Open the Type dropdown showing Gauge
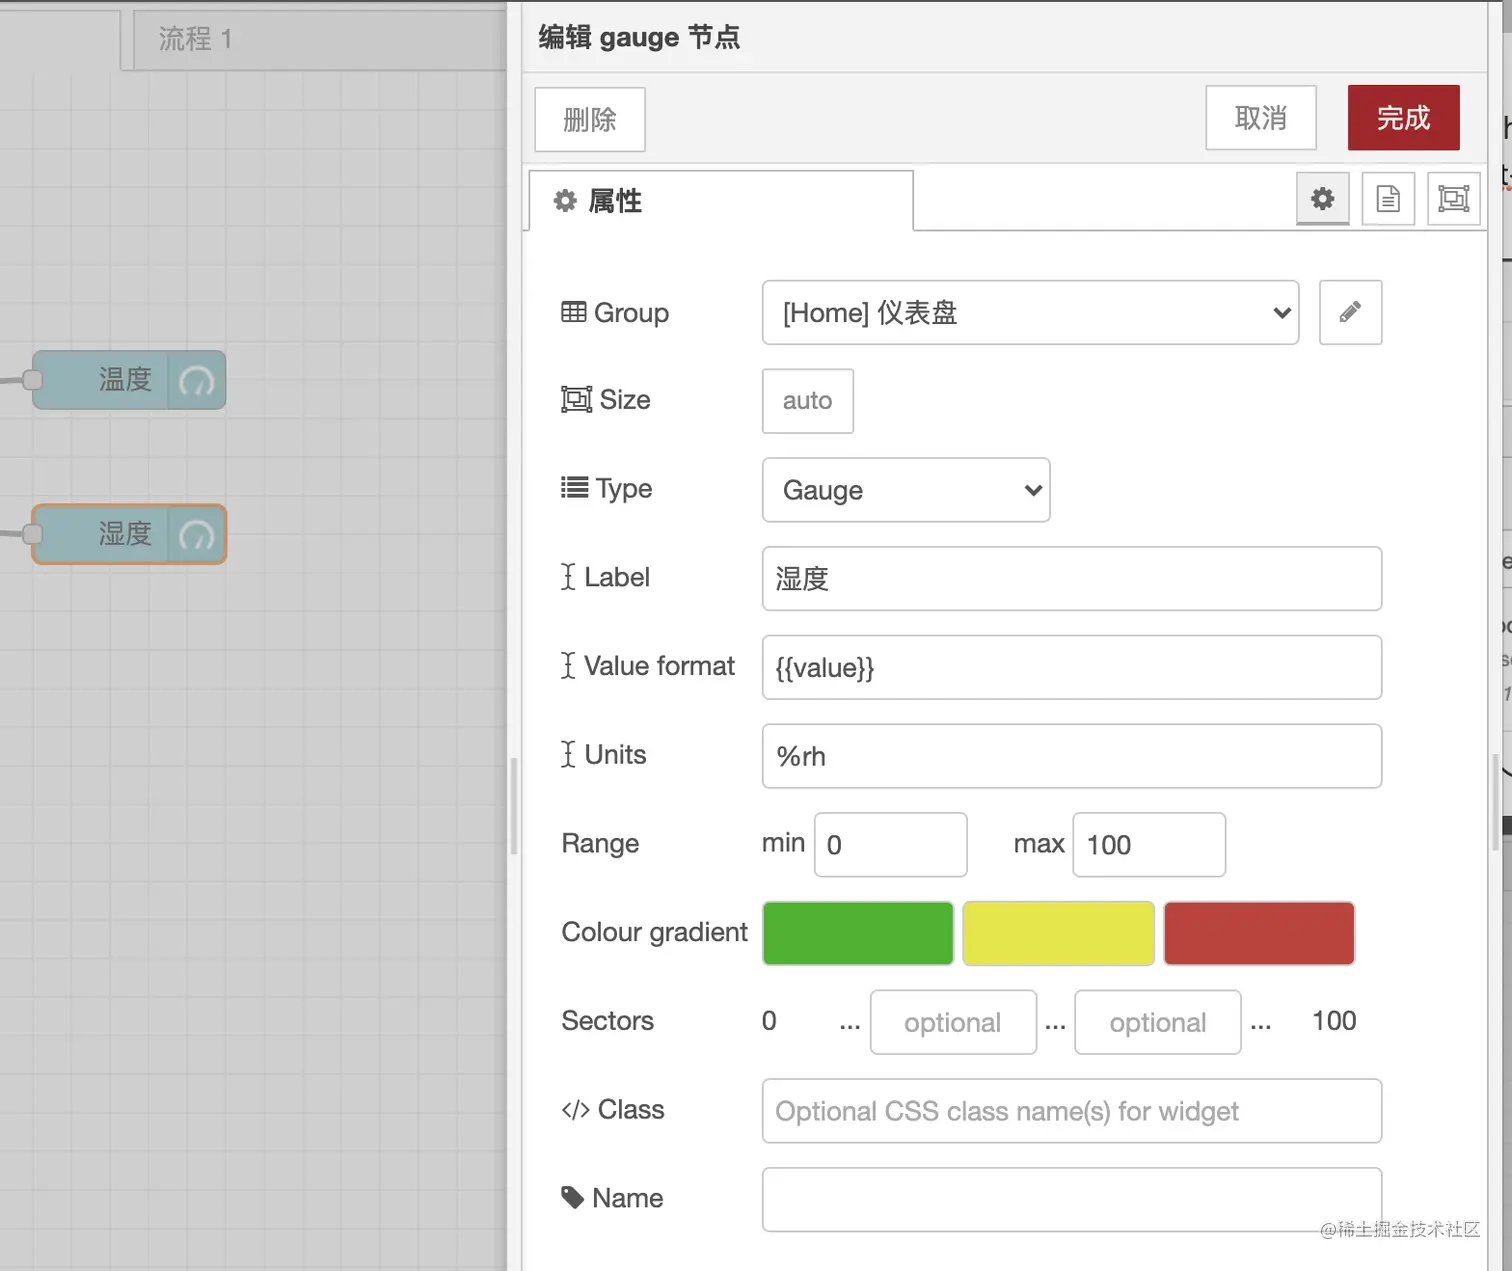 pyautogui.click(x=906, y=490)
